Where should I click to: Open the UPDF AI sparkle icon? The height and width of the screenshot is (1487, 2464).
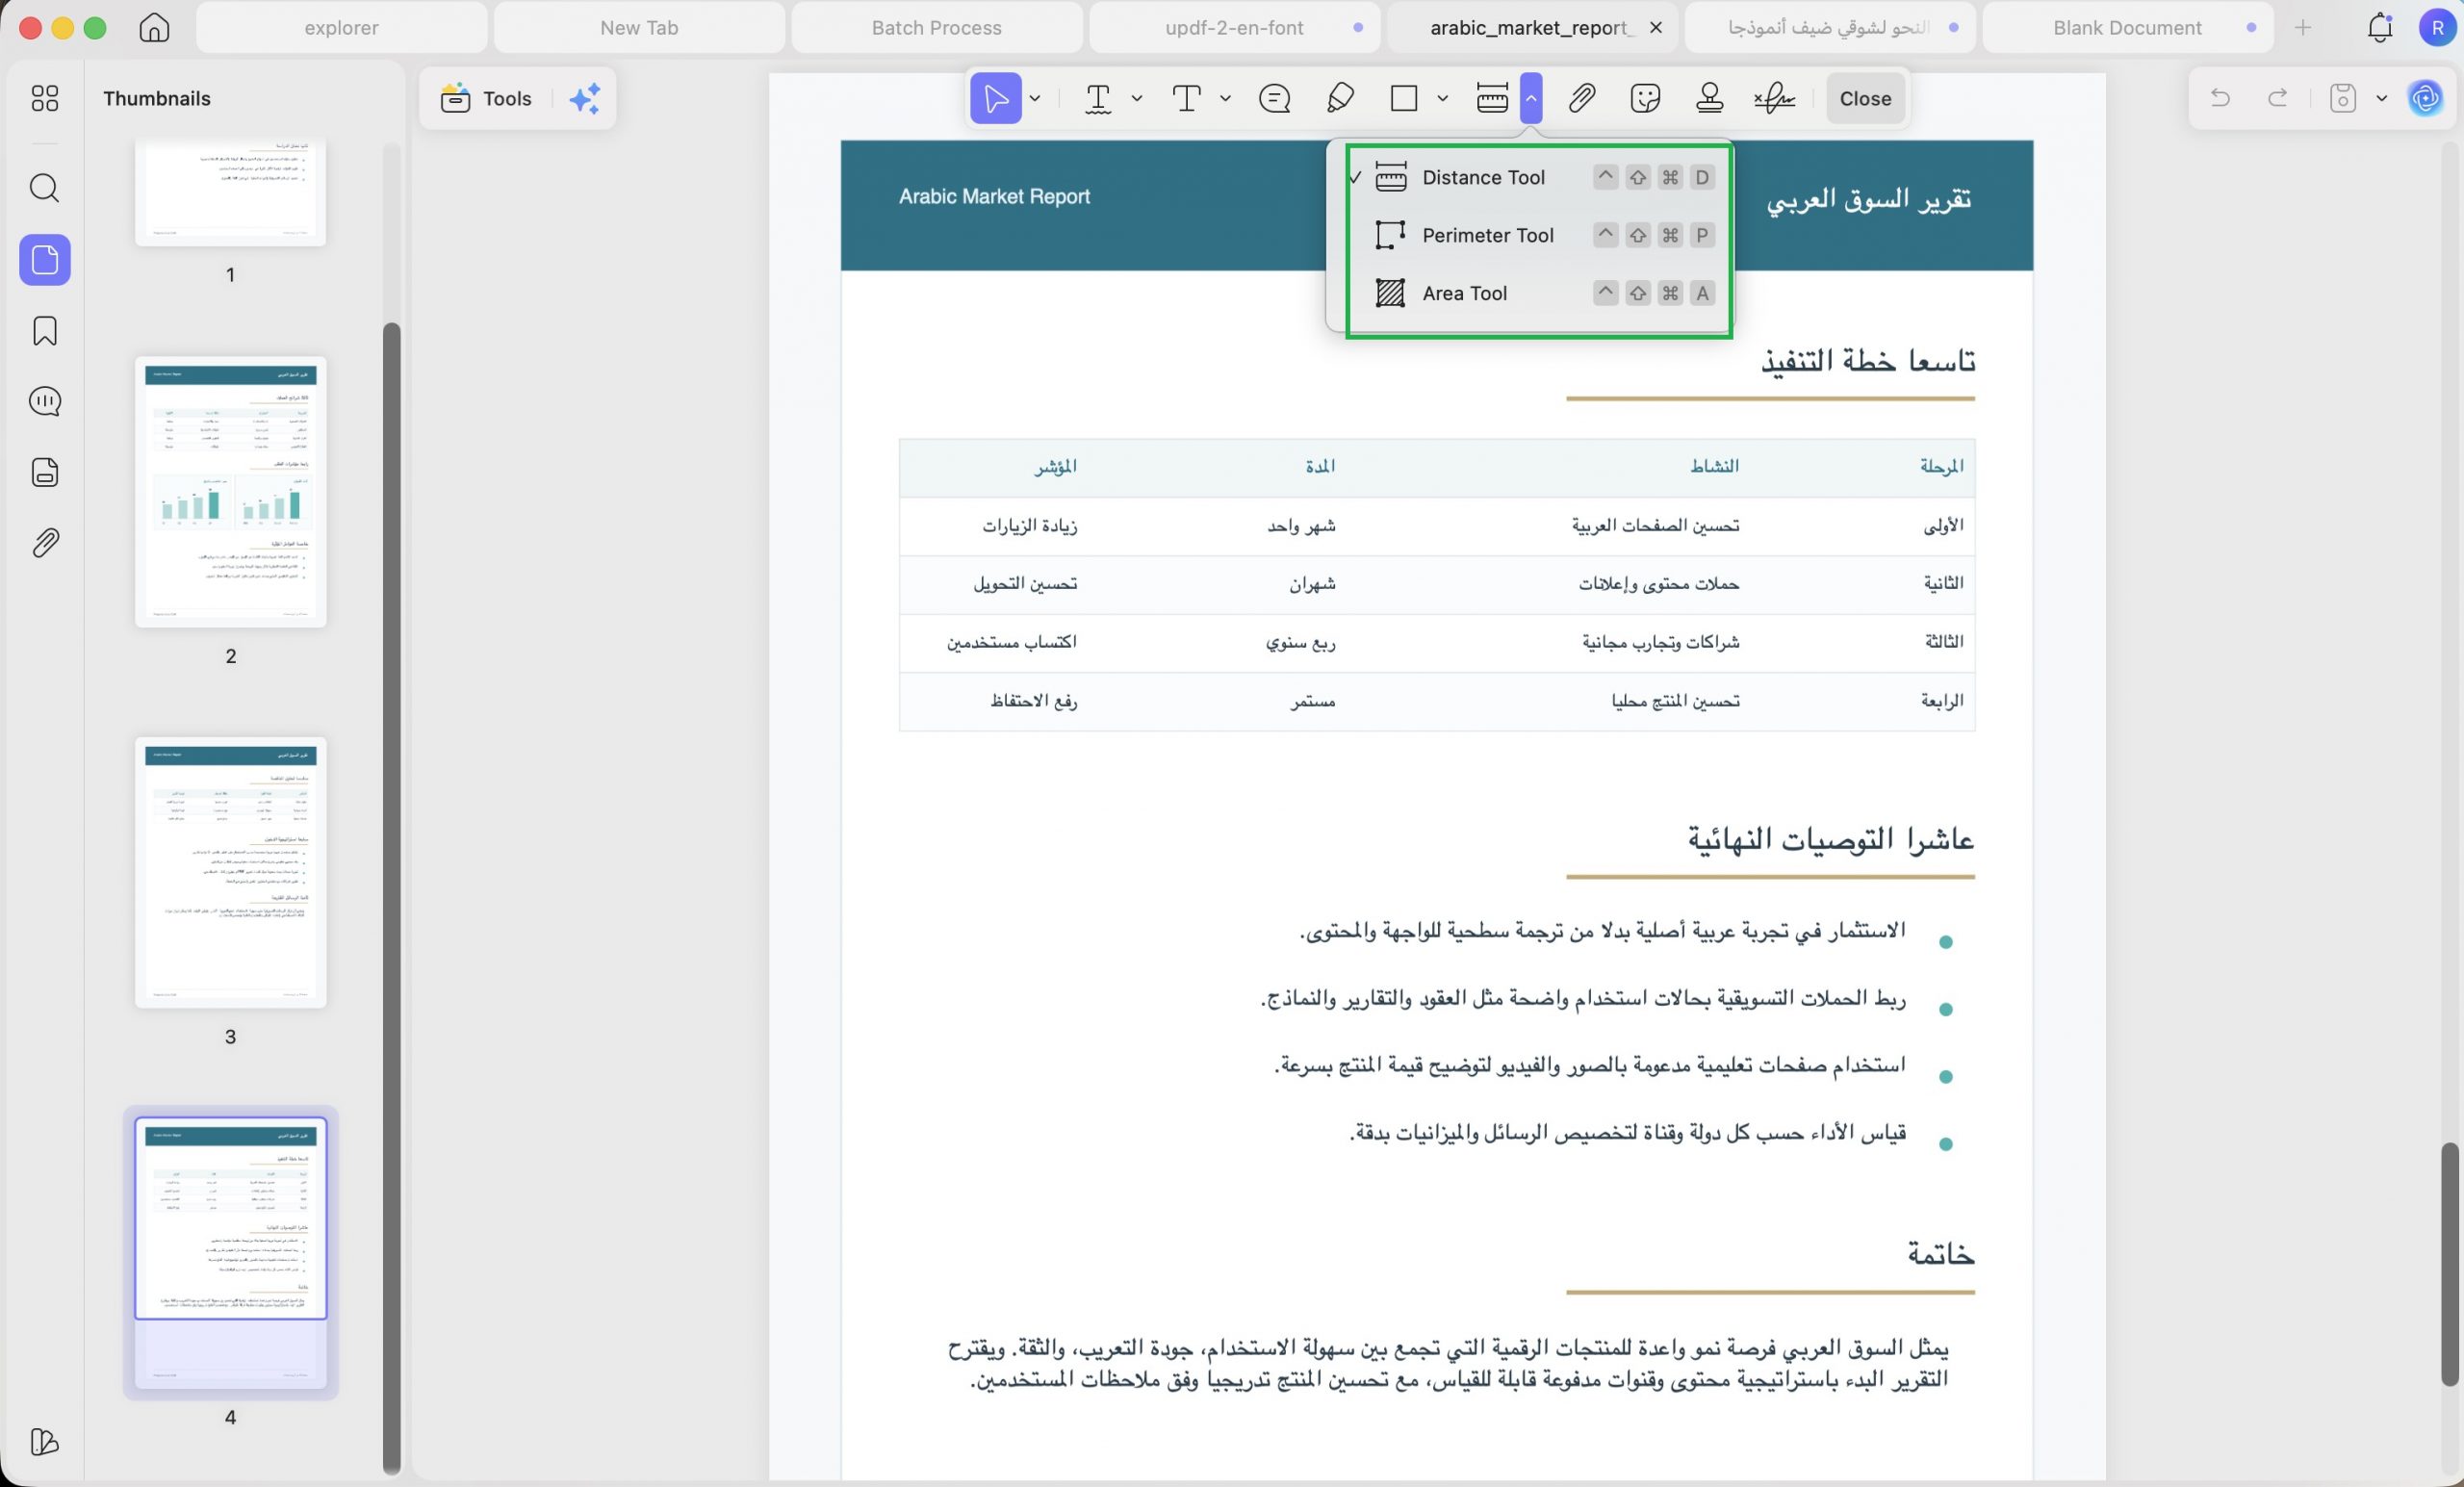[x=585, y=98]
